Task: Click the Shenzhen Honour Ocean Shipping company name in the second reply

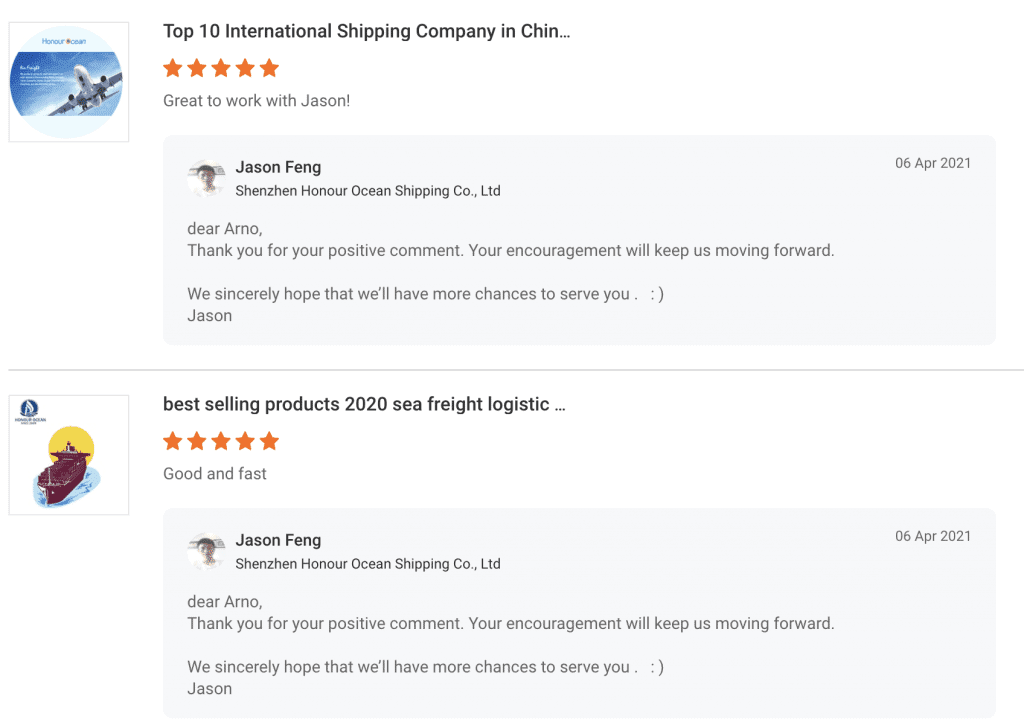Action: click(x=367, y=563)
